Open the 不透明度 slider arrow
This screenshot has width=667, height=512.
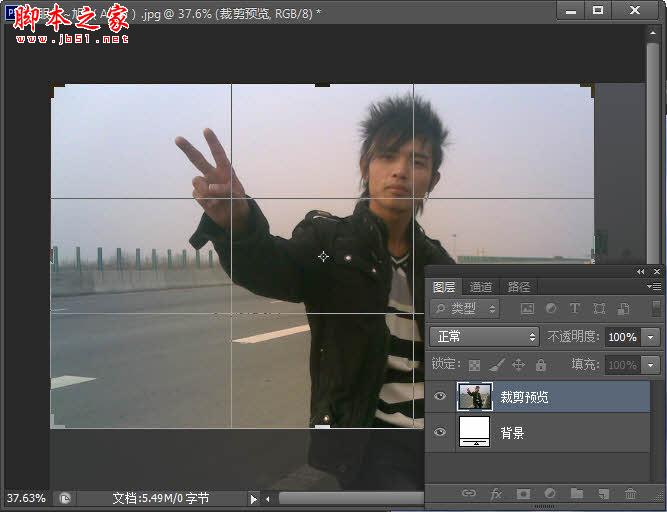click(x=650, y=337)
